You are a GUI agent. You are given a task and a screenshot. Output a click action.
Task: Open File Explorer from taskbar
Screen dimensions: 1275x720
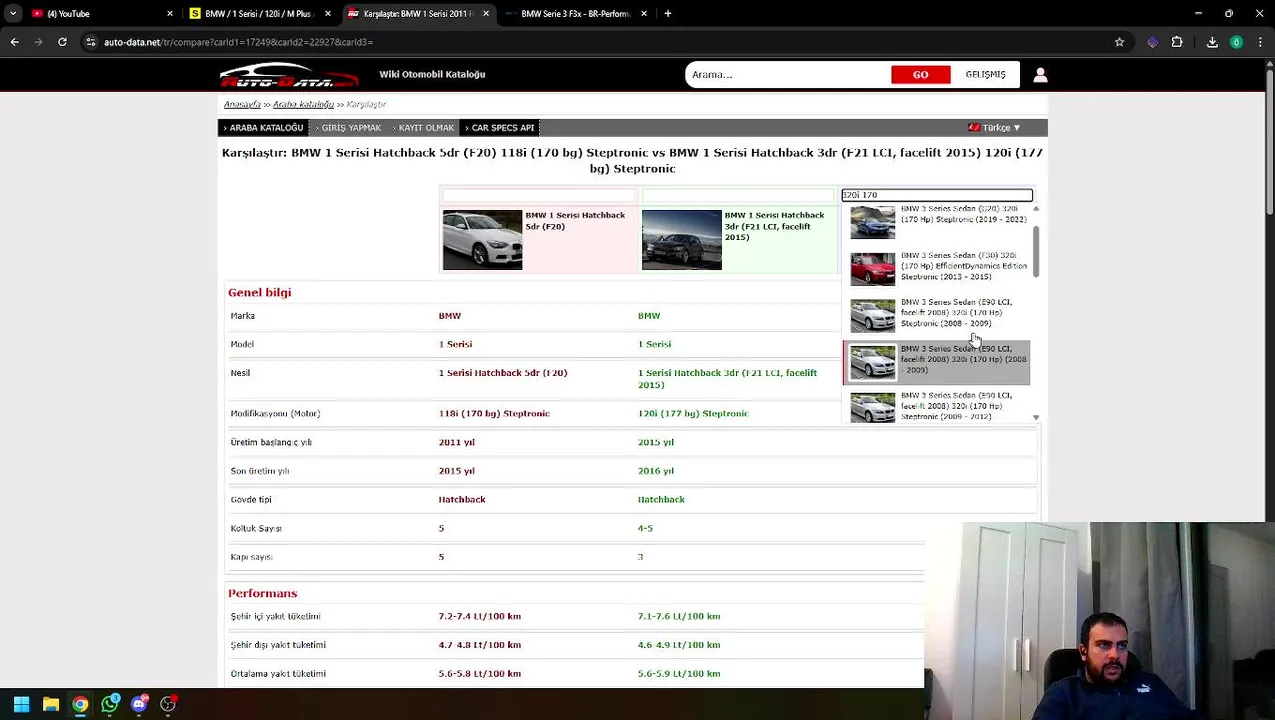click(51, 704)
